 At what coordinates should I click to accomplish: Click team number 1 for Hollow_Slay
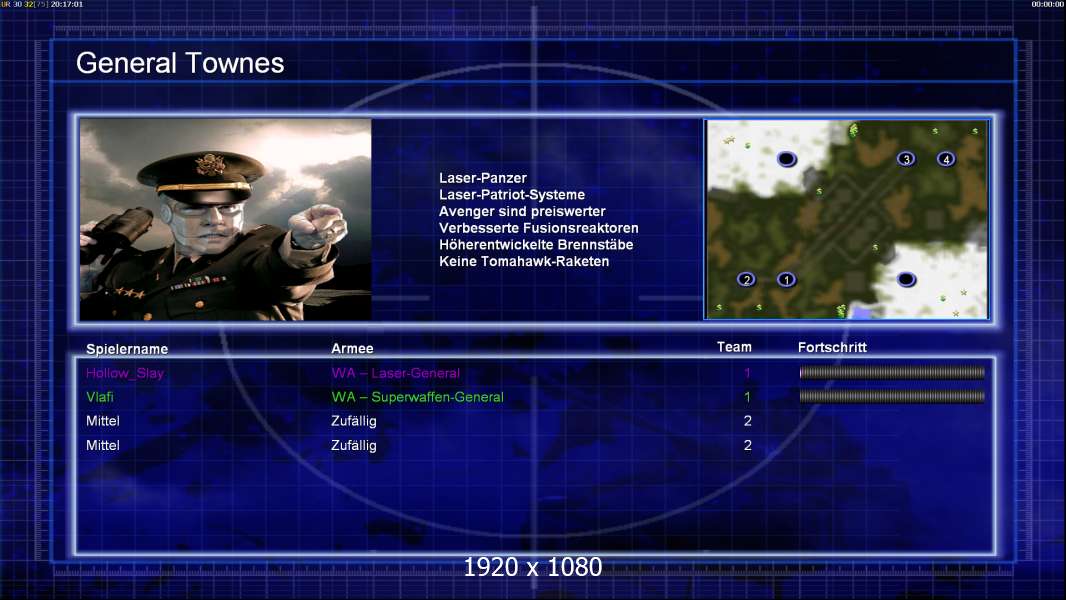(x=747, y=373)
